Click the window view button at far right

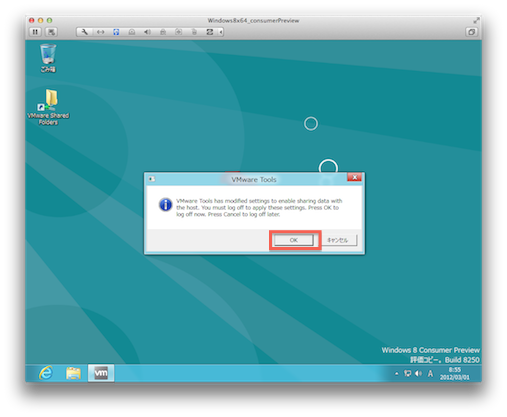pos(471,32)
